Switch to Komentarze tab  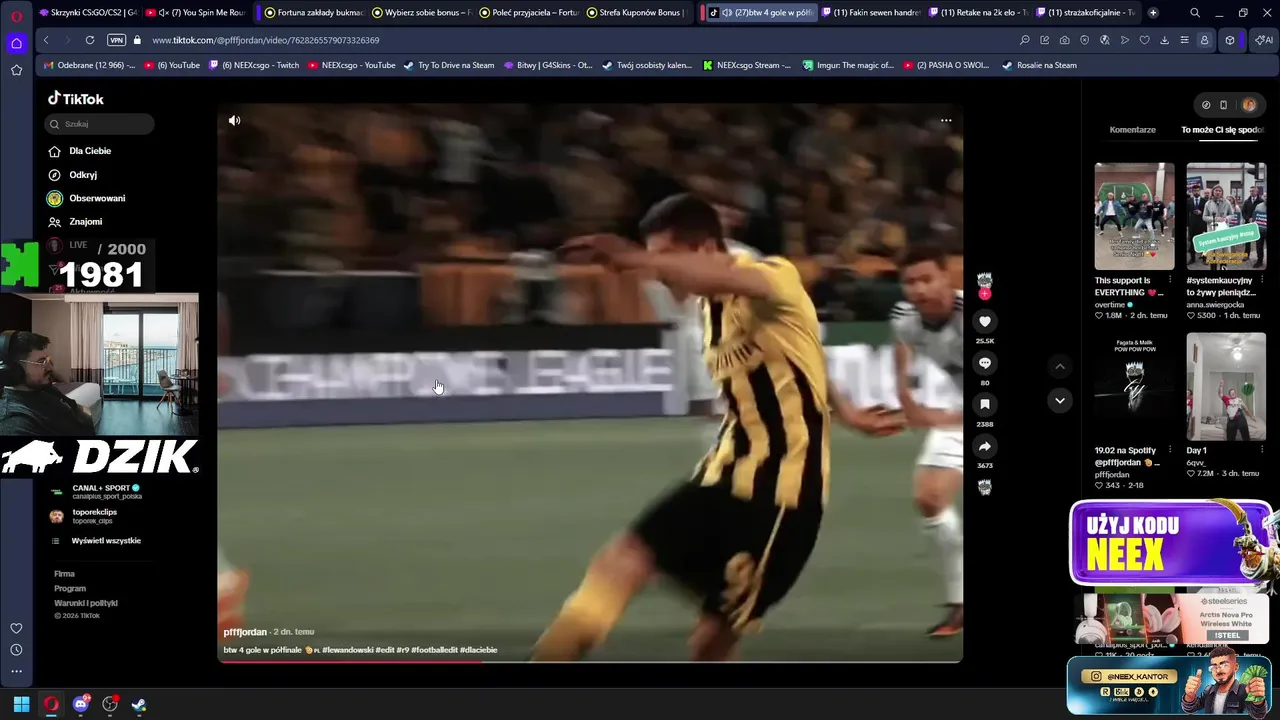[1132, 130]
